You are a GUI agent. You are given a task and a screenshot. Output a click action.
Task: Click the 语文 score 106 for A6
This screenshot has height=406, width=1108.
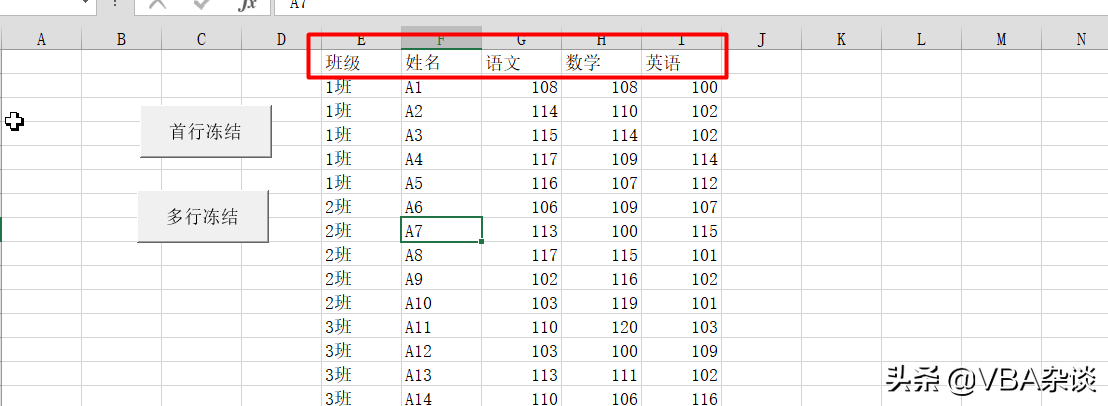(x=521, y=207)
